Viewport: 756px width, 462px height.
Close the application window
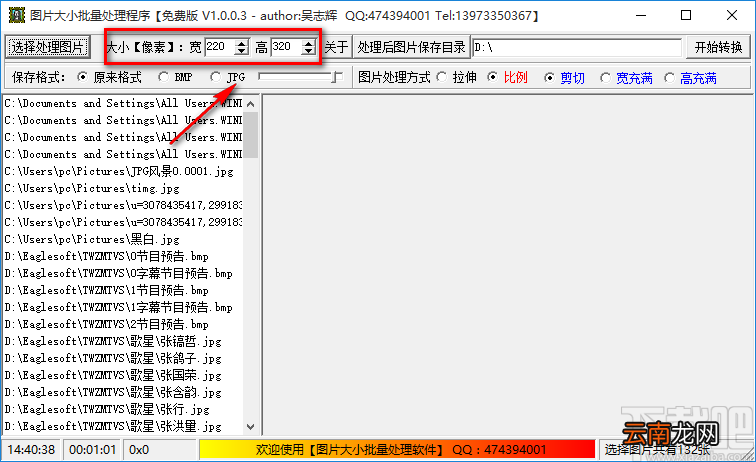tap(731, 15)
